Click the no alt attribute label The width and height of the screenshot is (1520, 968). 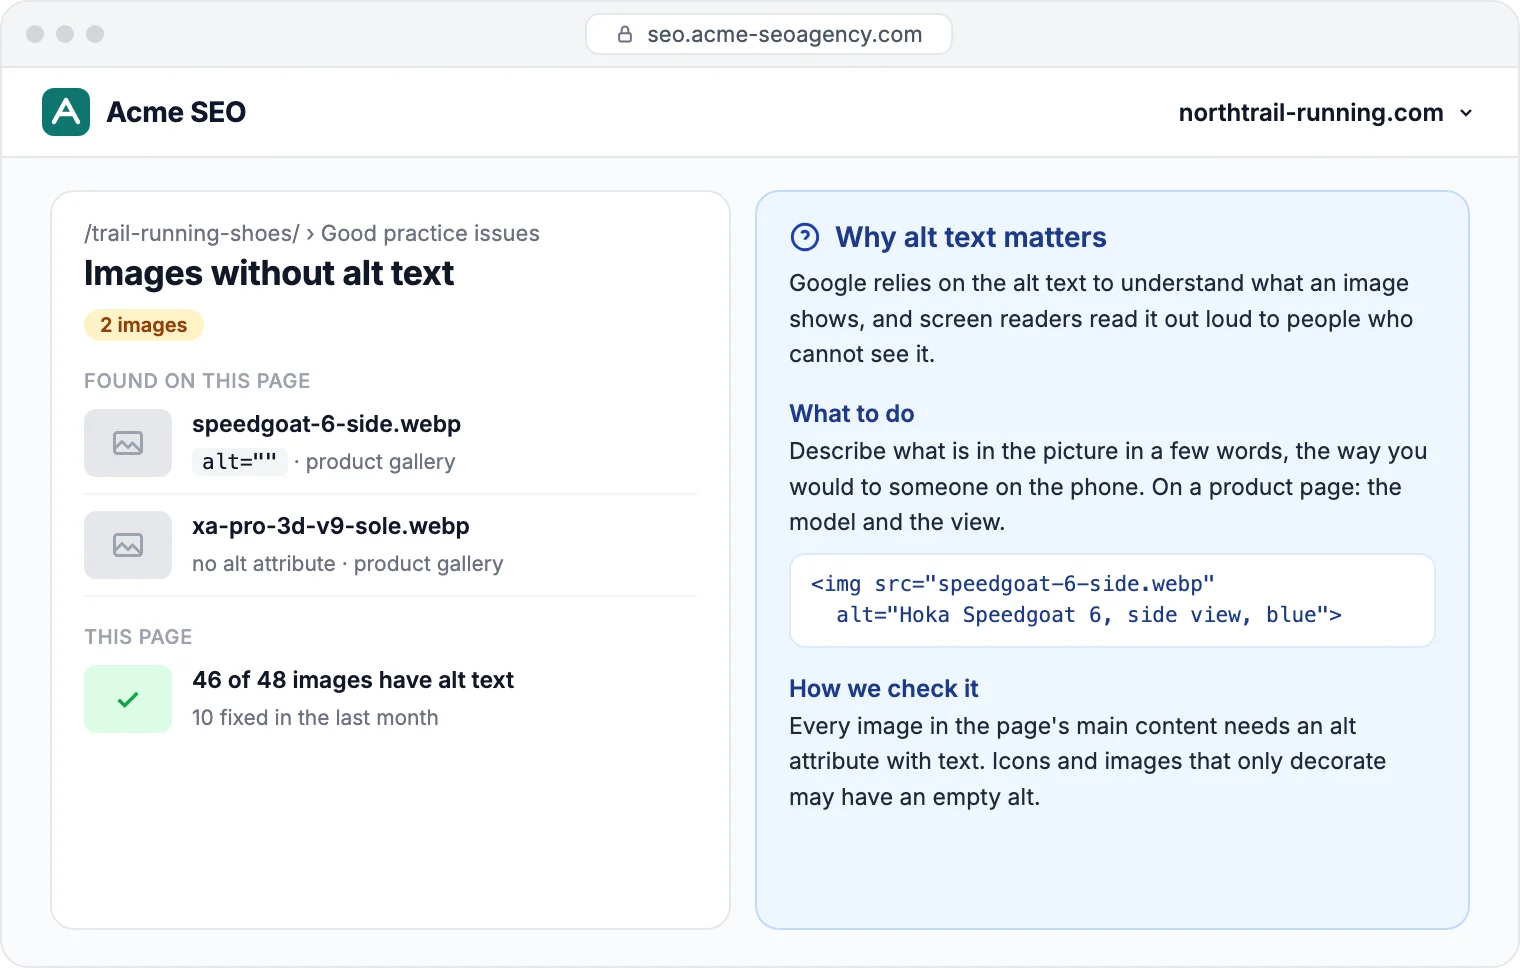(x=264, y=564)
